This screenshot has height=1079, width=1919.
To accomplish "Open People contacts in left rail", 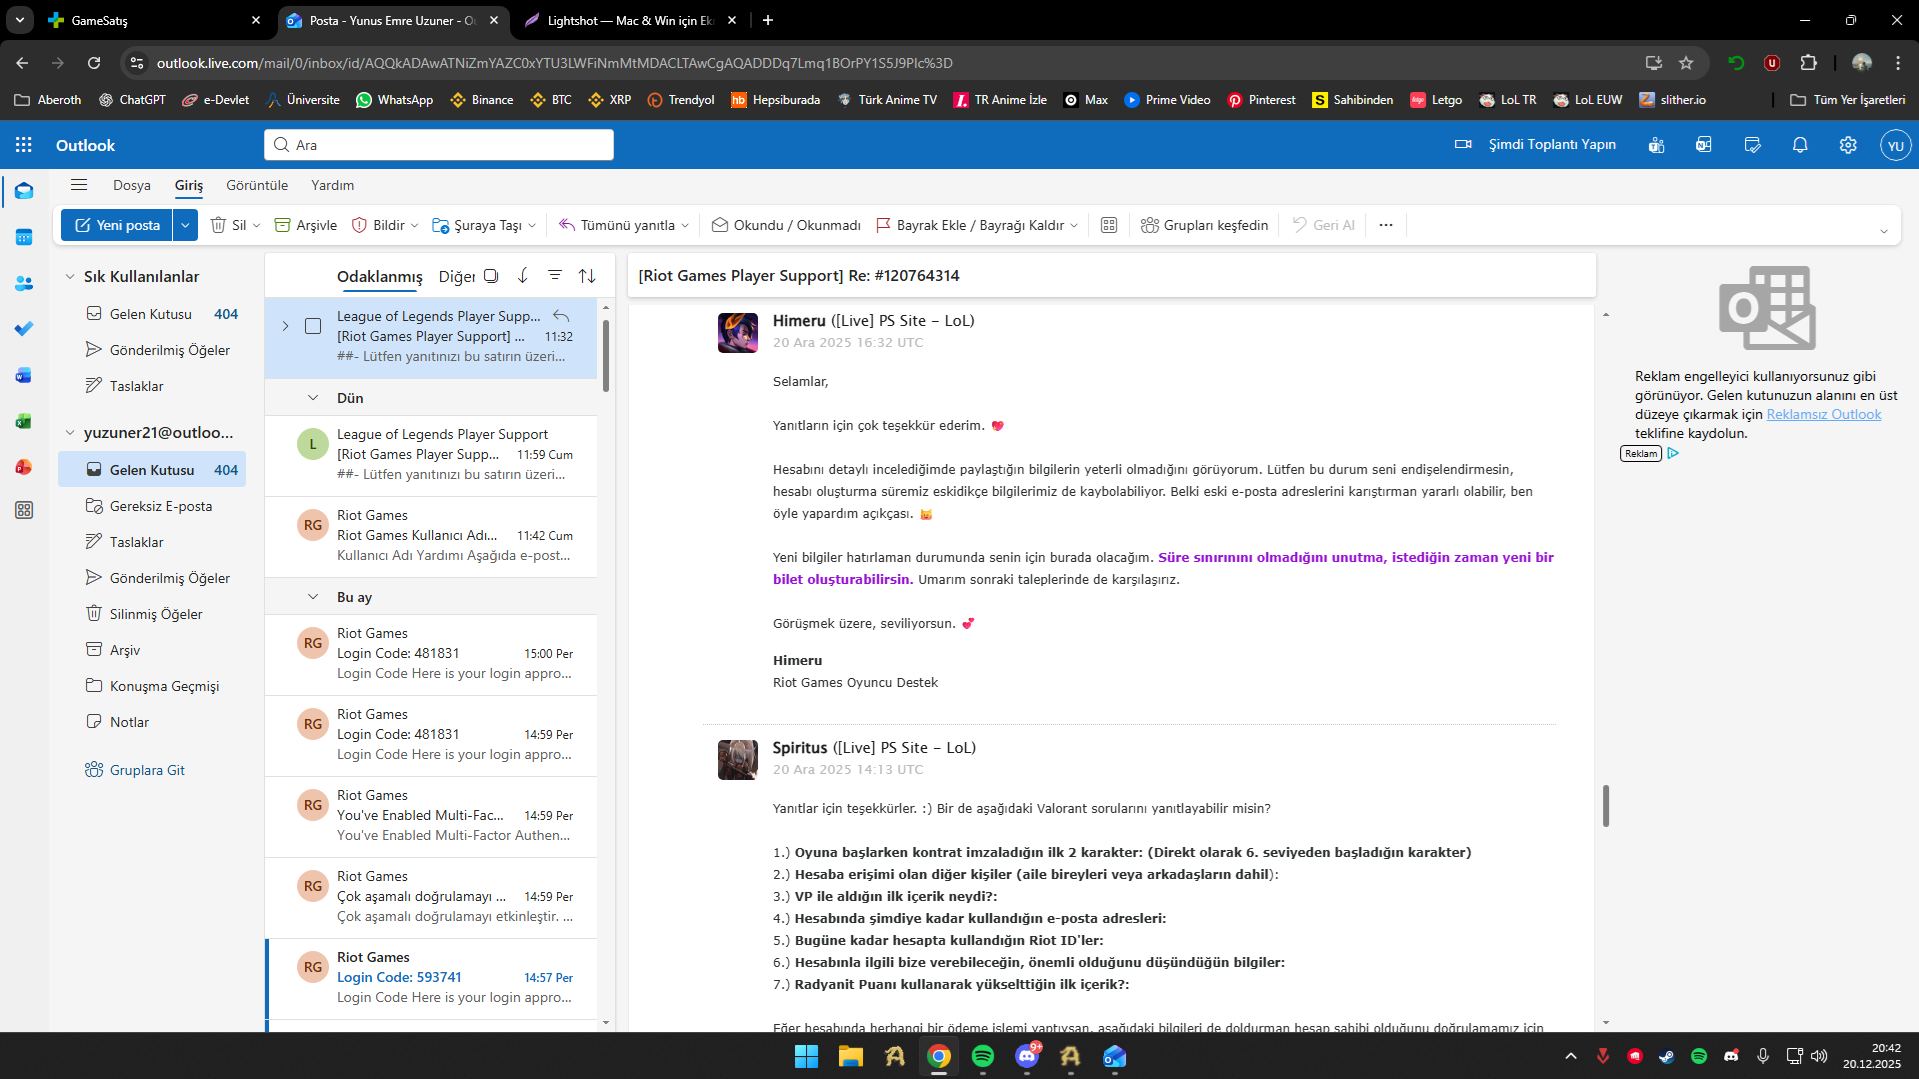I will [24, 284].
